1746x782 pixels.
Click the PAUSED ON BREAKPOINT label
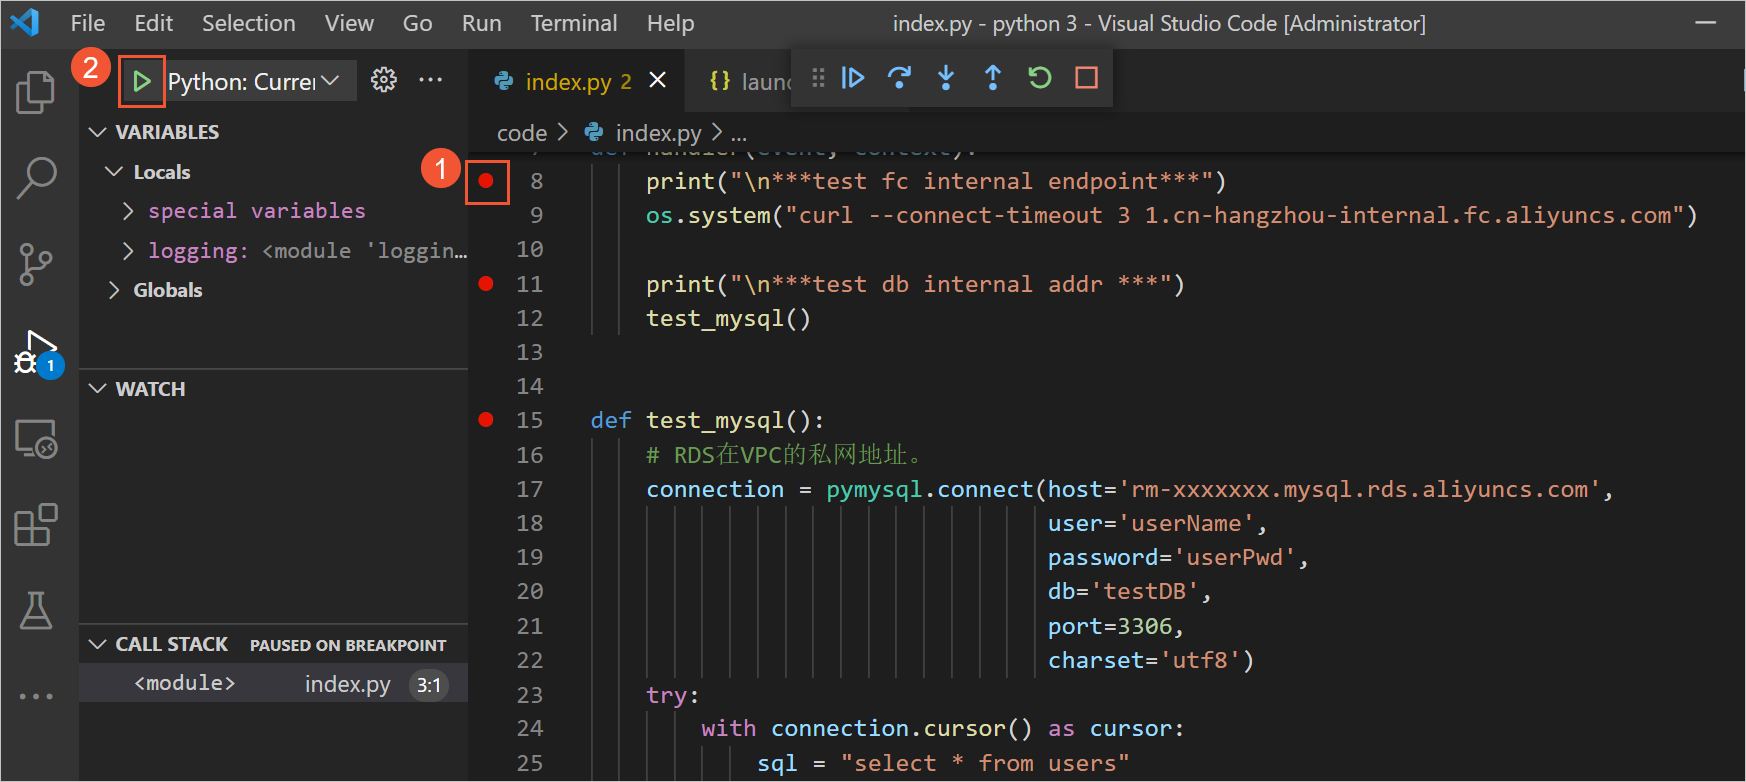[348, 645]
